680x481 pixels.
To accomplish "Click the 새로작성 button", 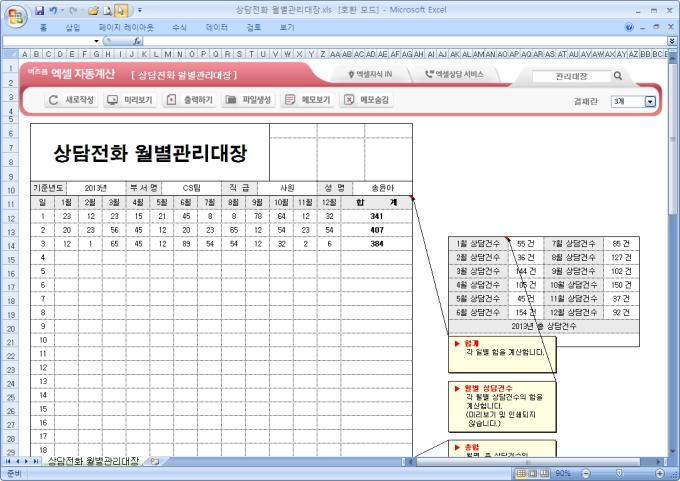I will pos(71,100).
